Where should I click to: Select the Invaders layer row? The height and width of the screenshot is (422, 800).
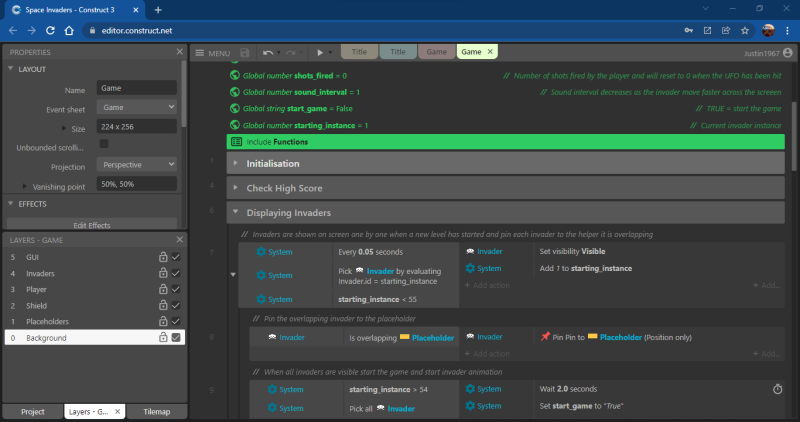[95, 274]
